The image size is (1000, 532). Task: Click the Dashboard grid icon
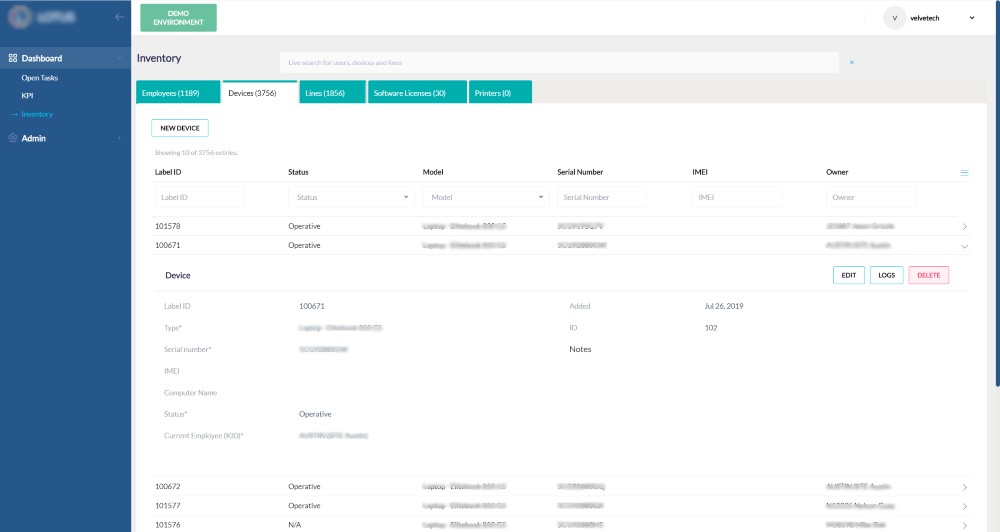[13, 58]
